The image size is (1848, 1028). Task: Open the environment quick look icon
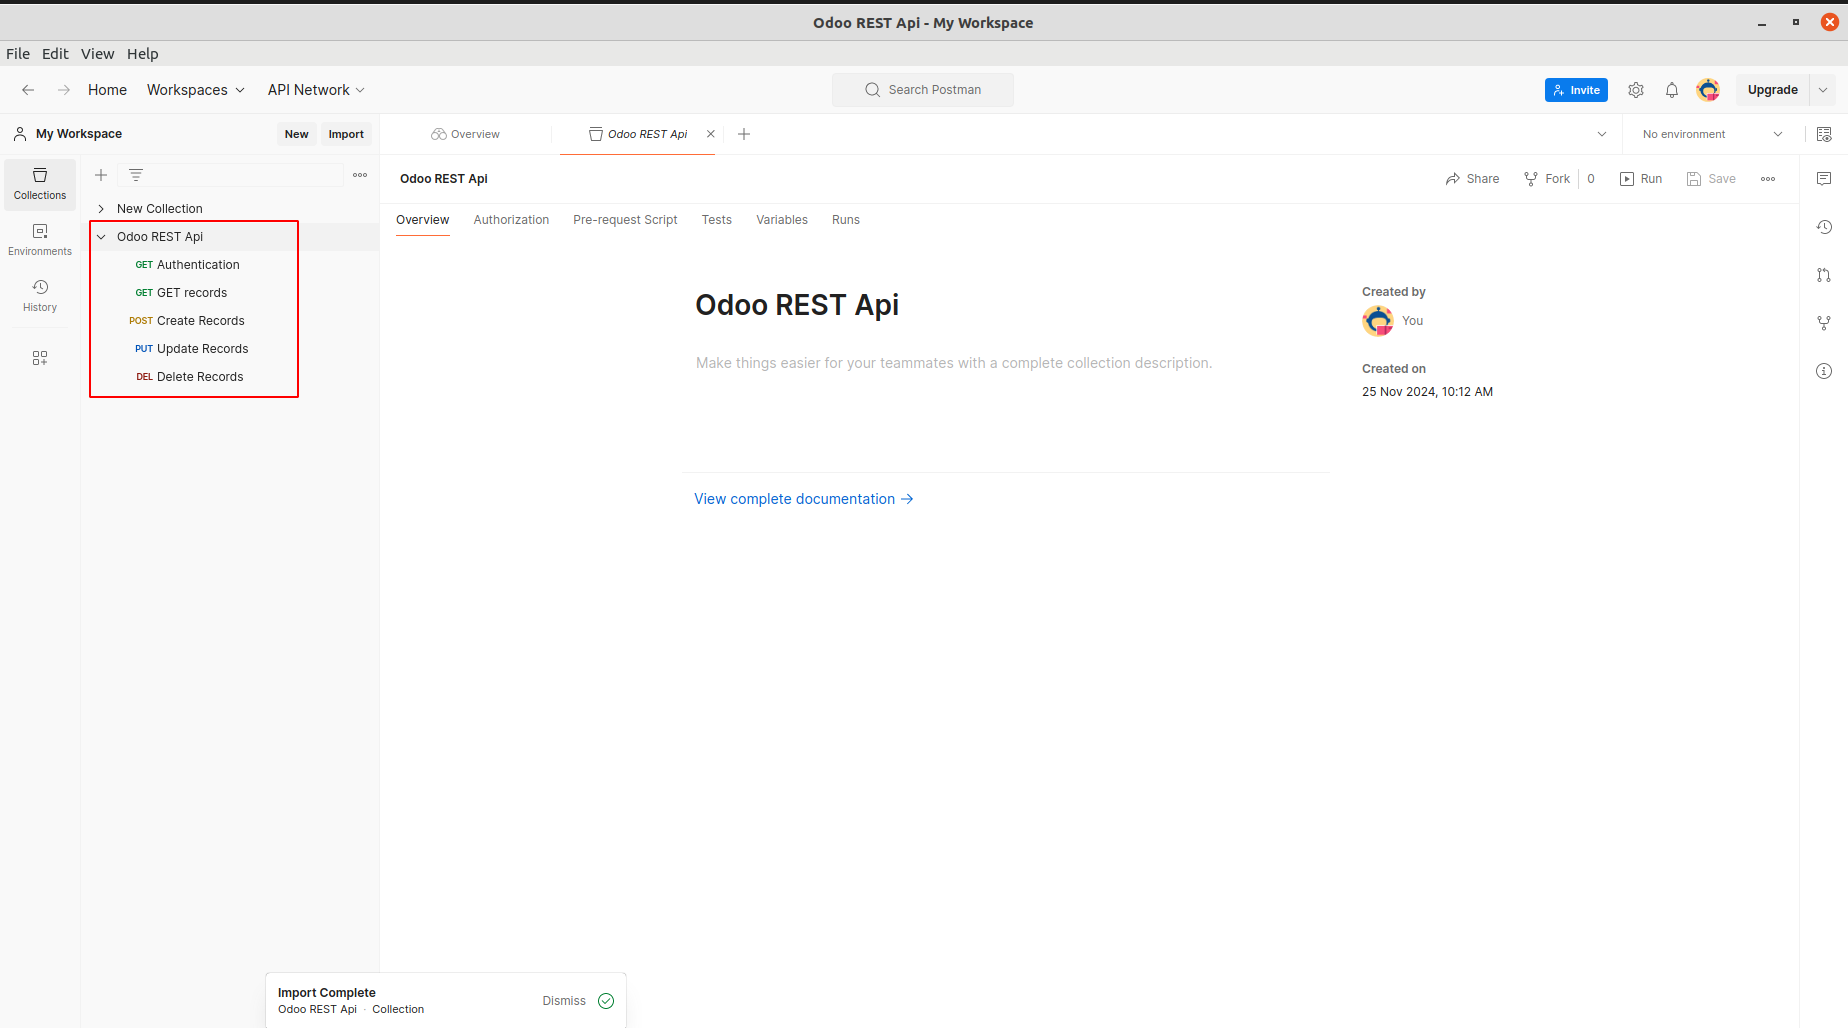pyautogui.click(x=1824, y=134)
